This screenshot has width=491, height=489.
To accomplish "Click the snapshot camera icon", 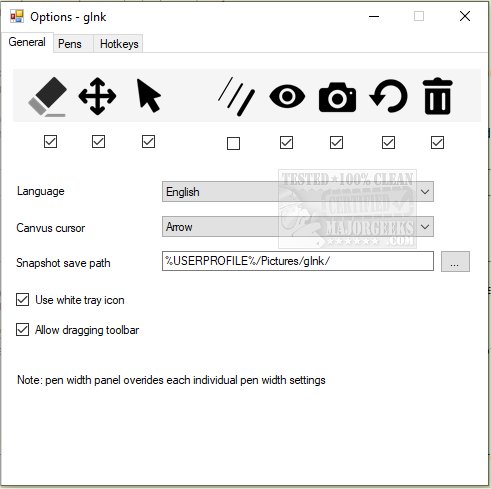I will tap(337, 97).
